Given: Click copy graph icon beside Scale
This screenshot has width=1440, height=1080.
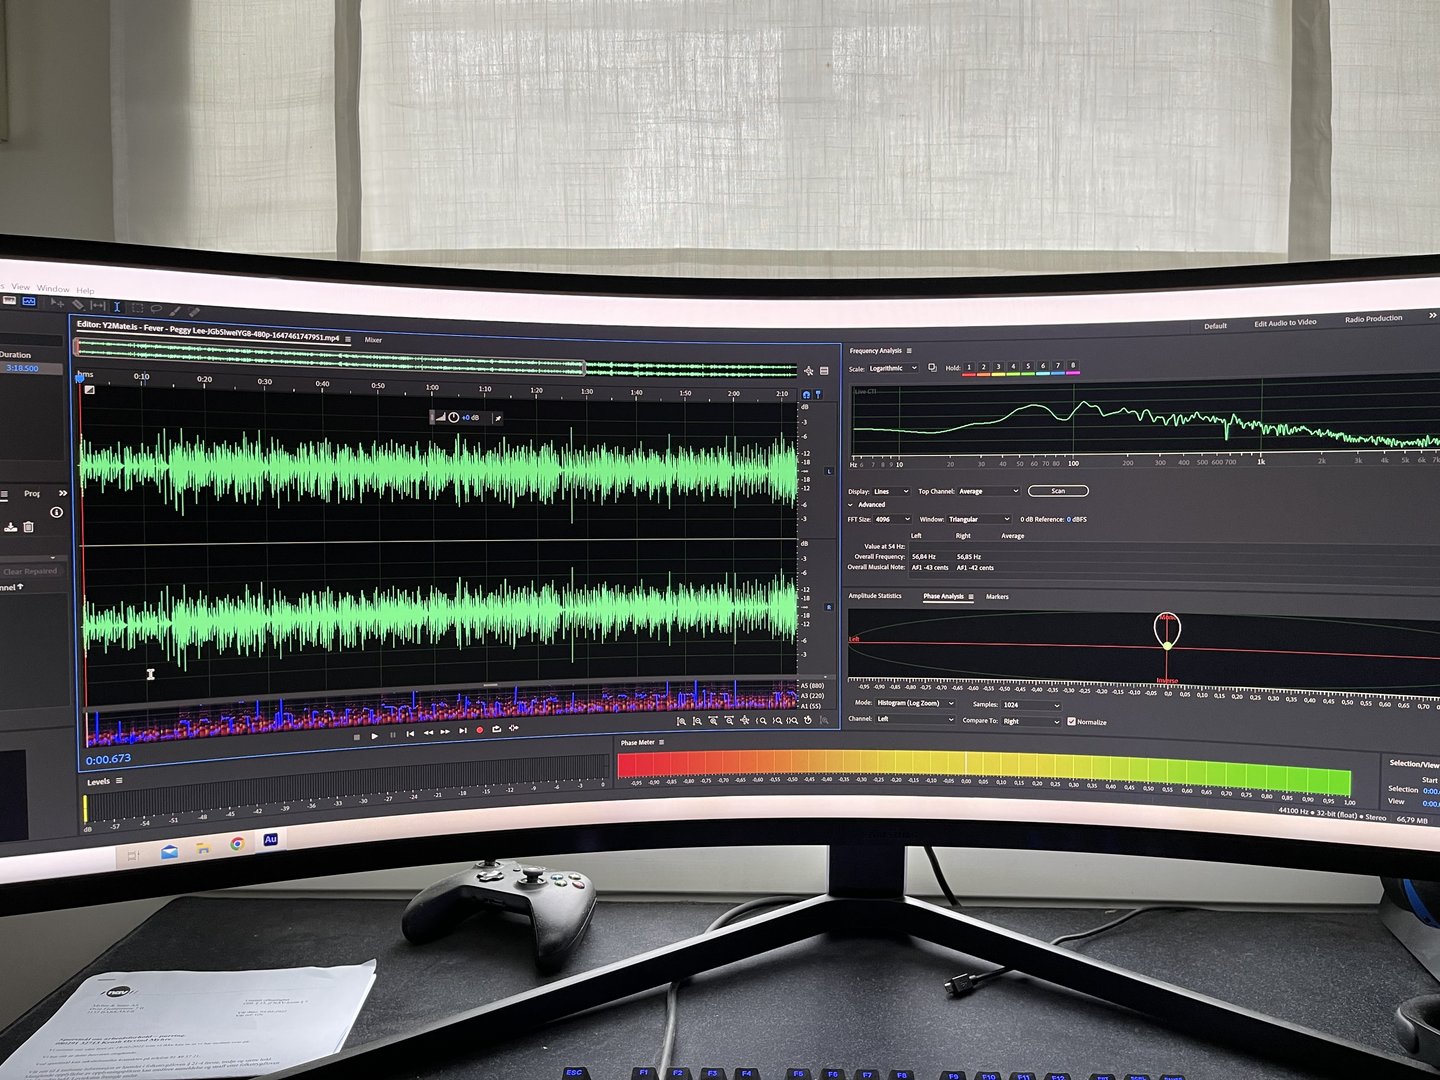Looking at the screenshot, I should [x=932, y=368].
